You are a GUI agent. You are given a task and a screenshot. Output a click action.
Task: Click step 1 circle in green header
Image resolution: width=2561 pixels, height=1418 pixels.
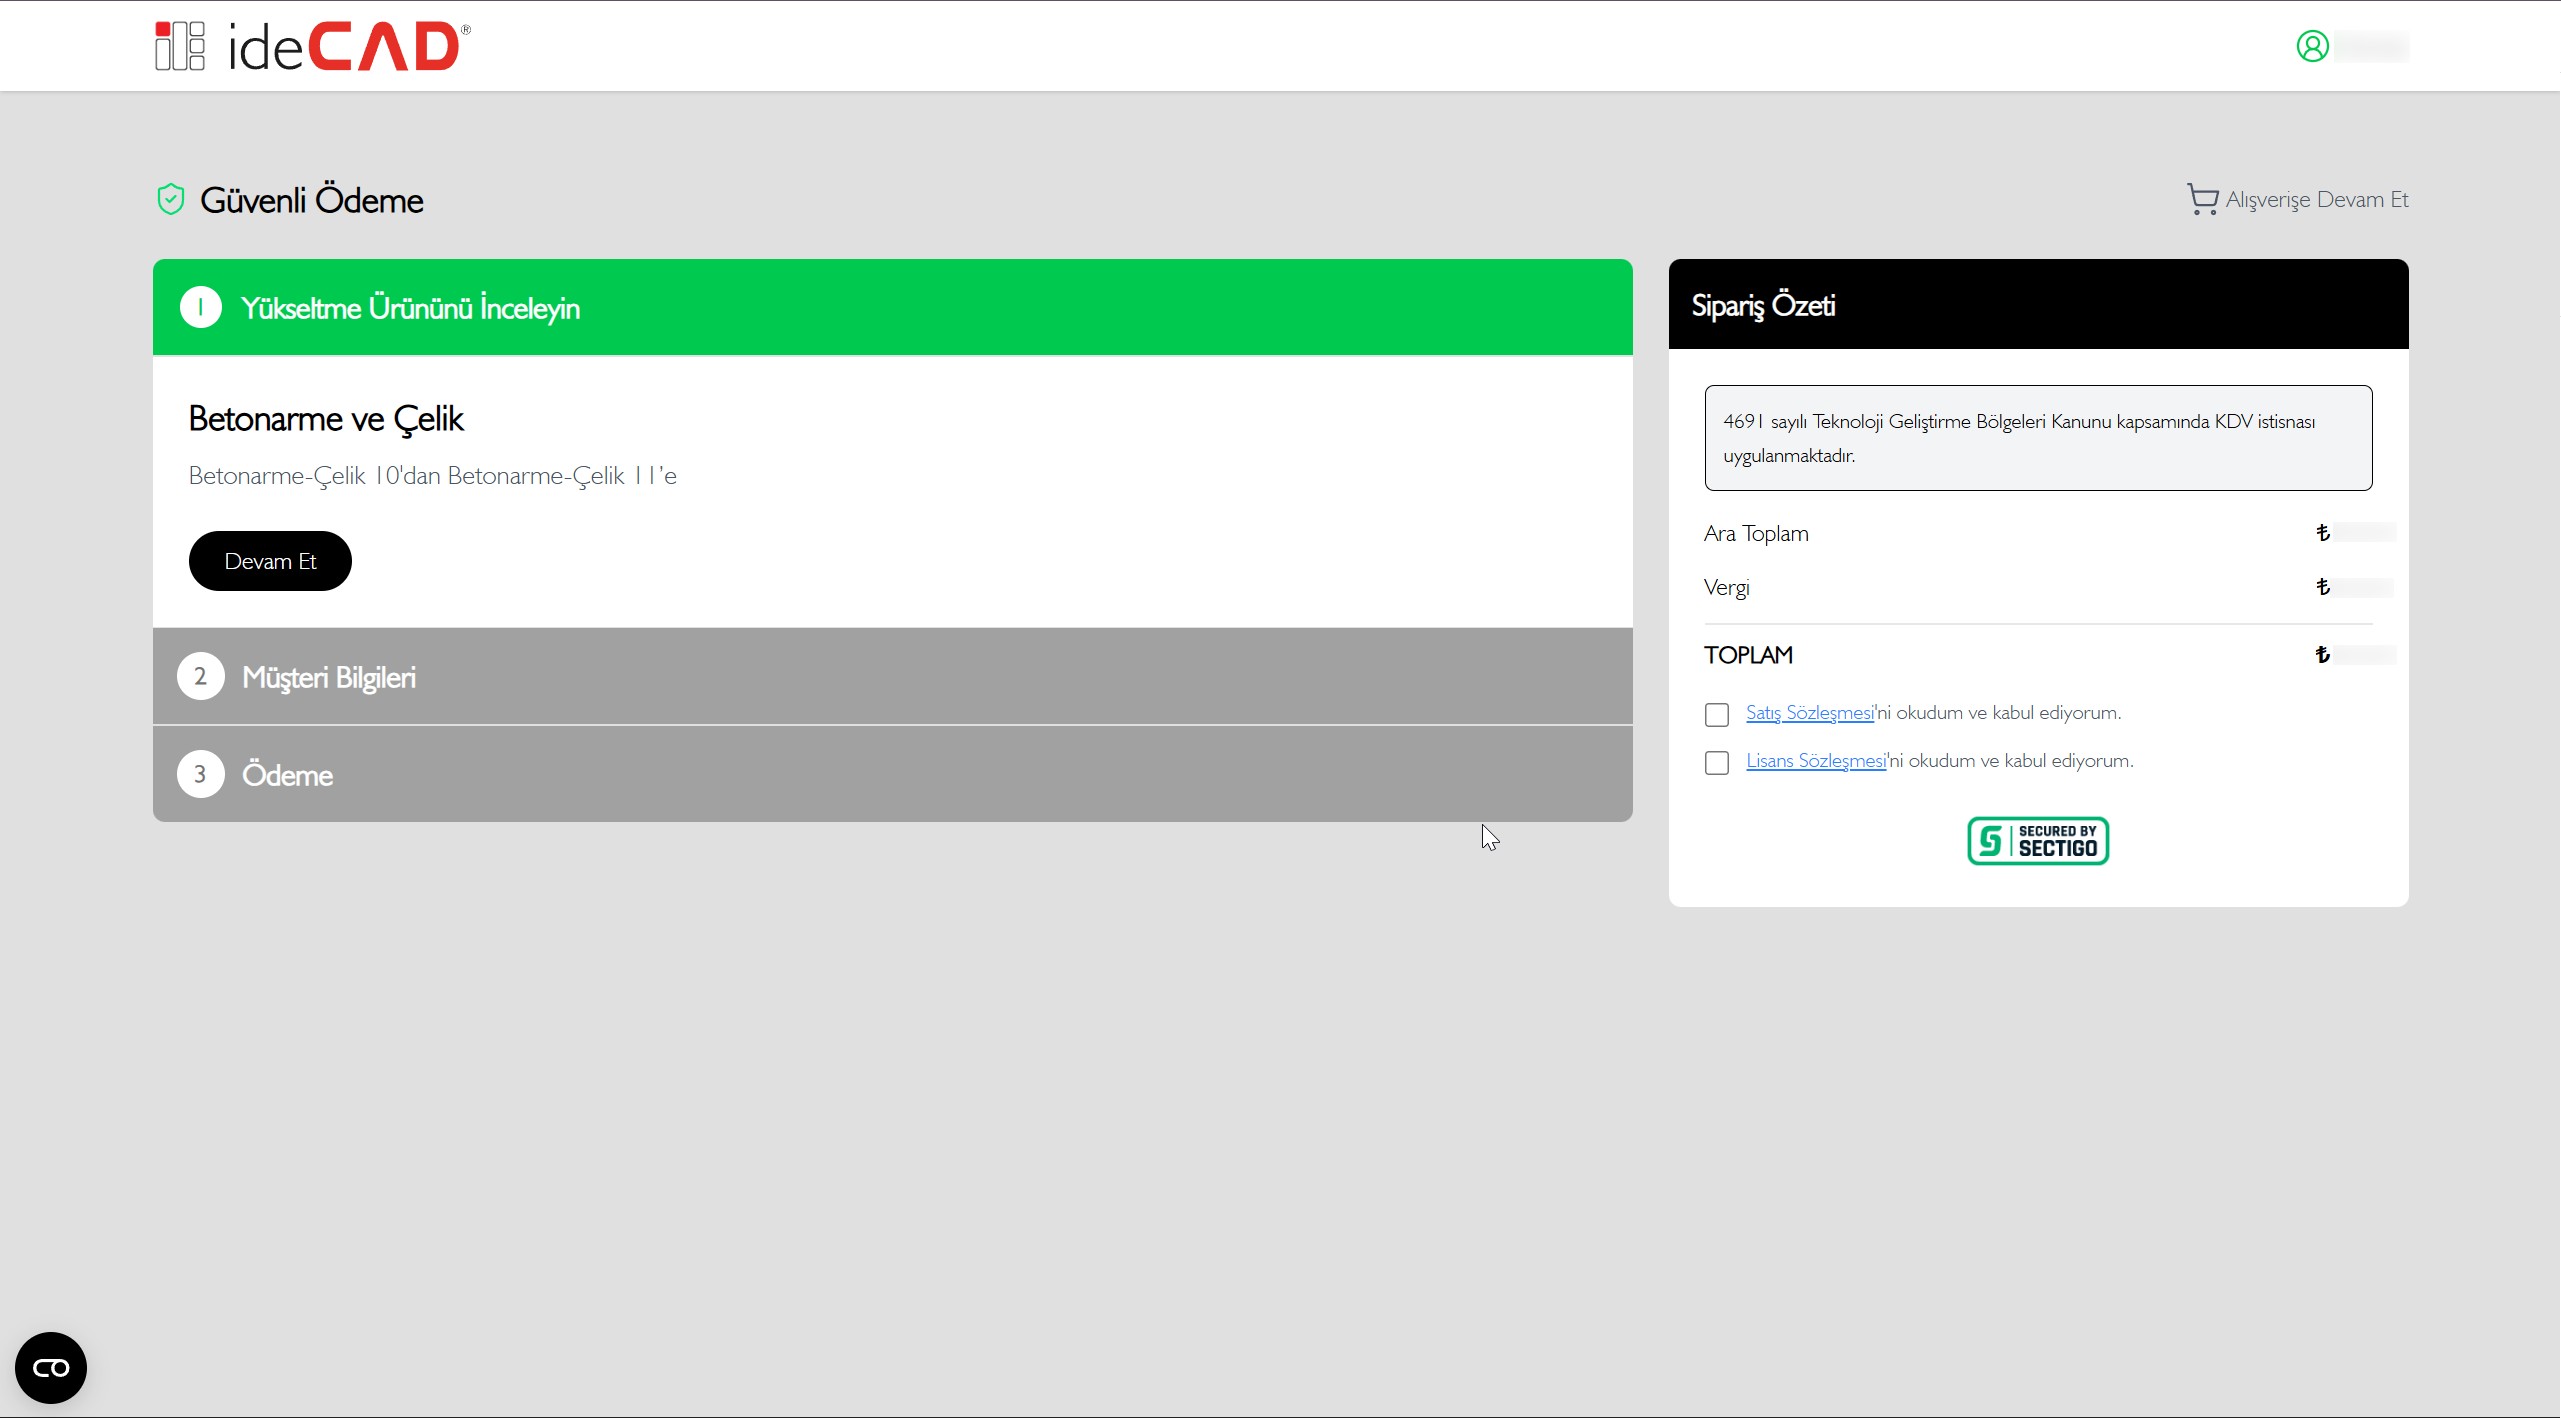point(201,307)
